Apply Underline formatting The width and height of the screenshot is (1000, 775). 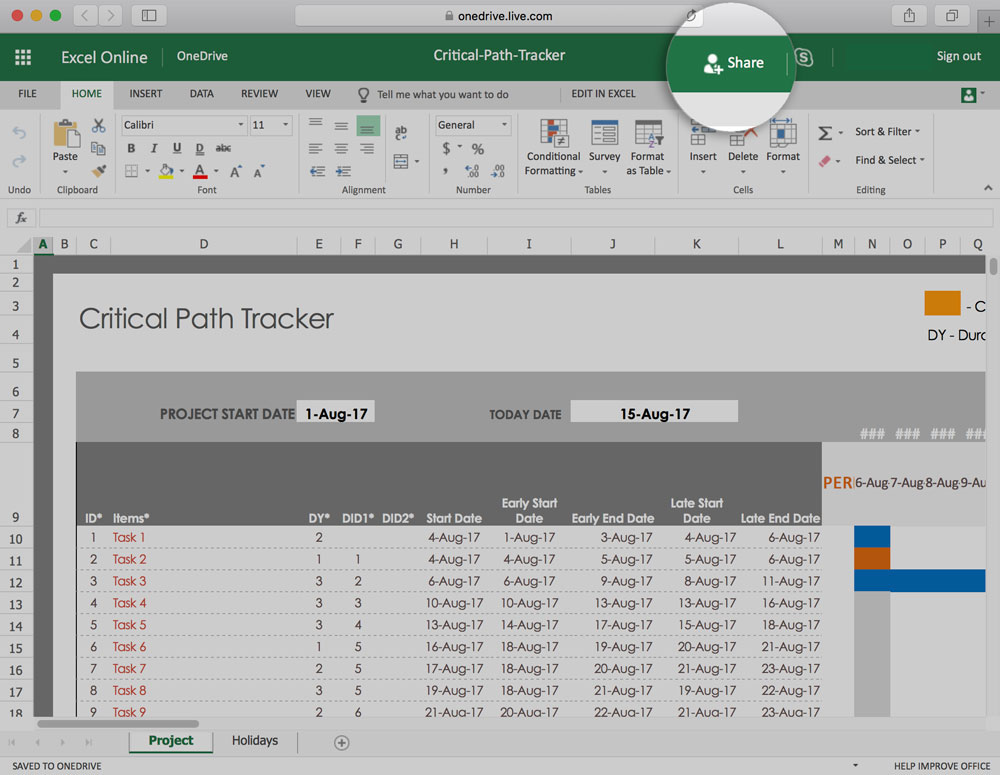[177, 148]
